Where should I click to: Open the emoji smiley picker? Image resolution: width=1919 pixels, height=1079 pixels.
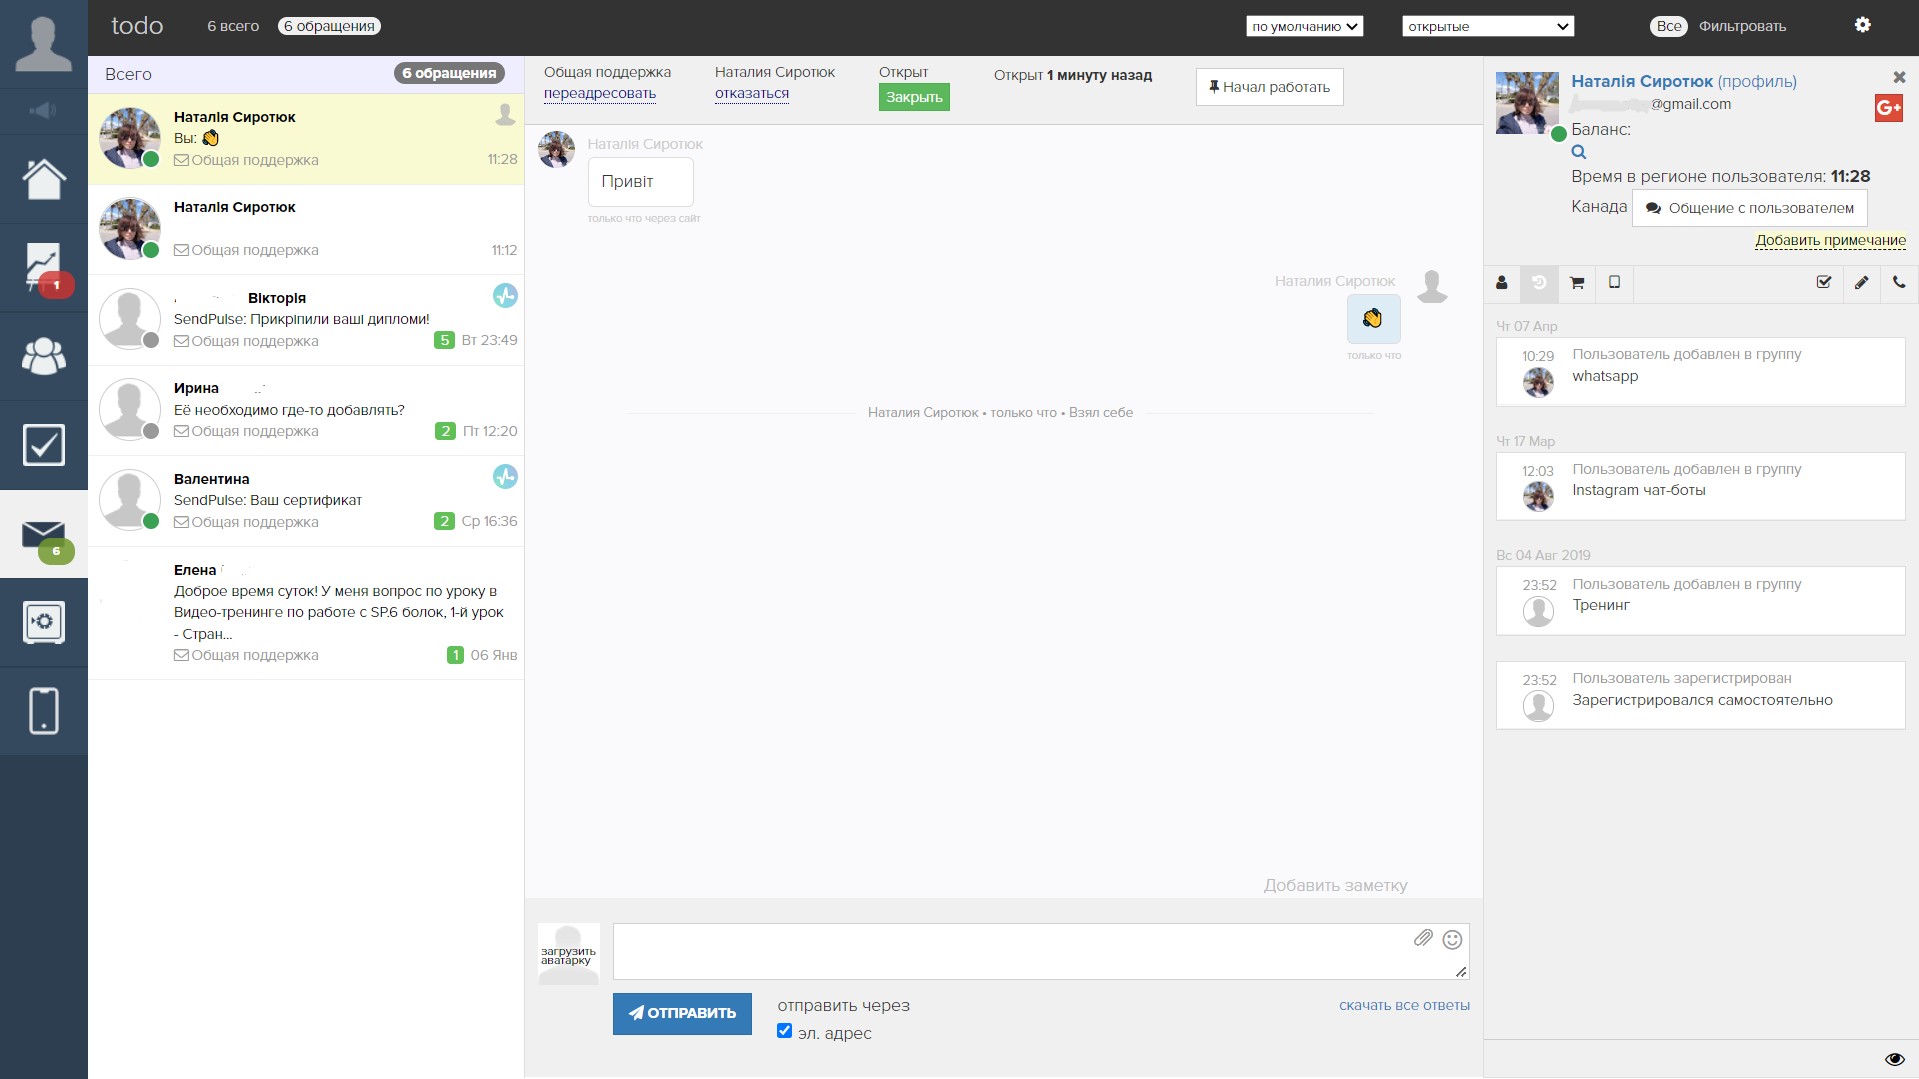pyautogui.click(x=1453, y=939)
